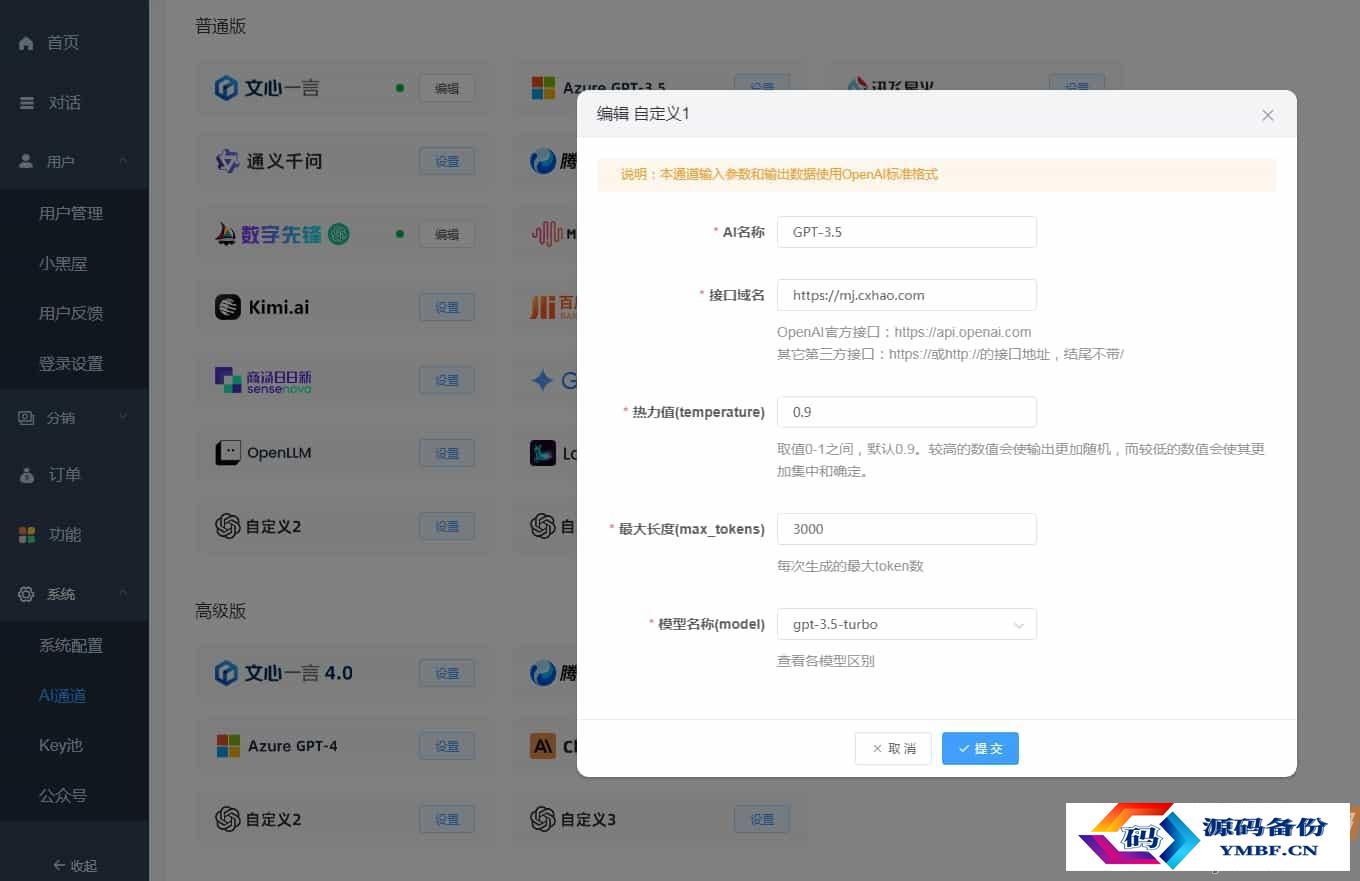Submit the form with 提交 button

point(980,748)
